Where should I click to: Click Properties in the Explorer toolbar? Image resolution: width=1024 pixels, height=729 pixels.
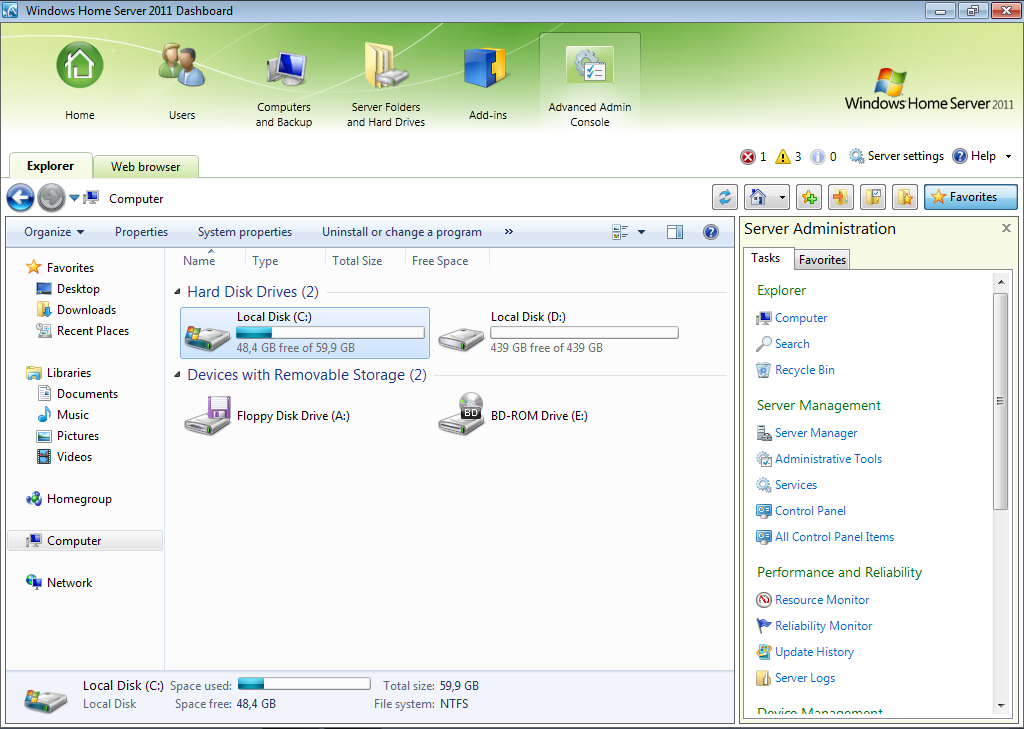pos(141,232)
